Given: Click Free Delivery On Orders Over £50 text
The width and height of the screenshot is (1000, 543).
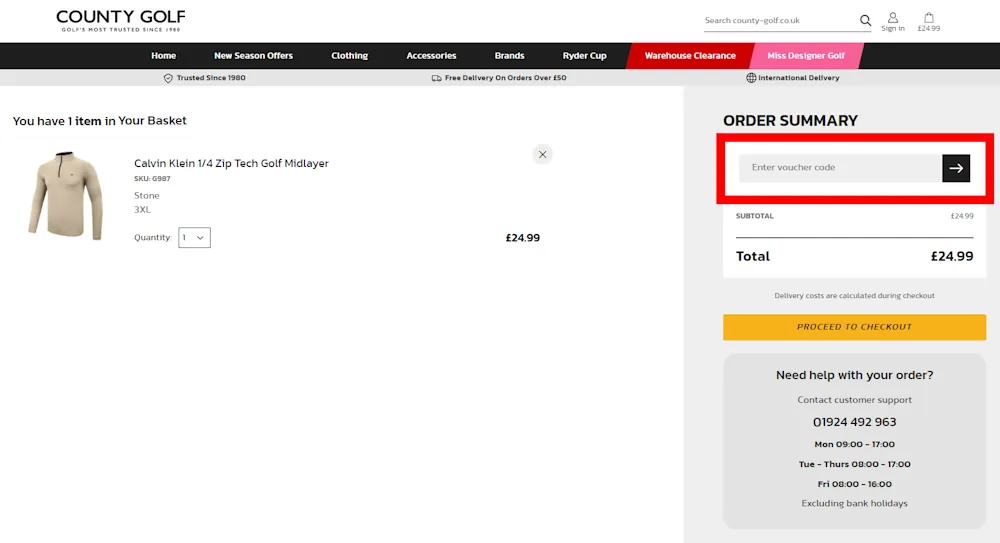Looking at the screenshot, I should pos(506,78).
